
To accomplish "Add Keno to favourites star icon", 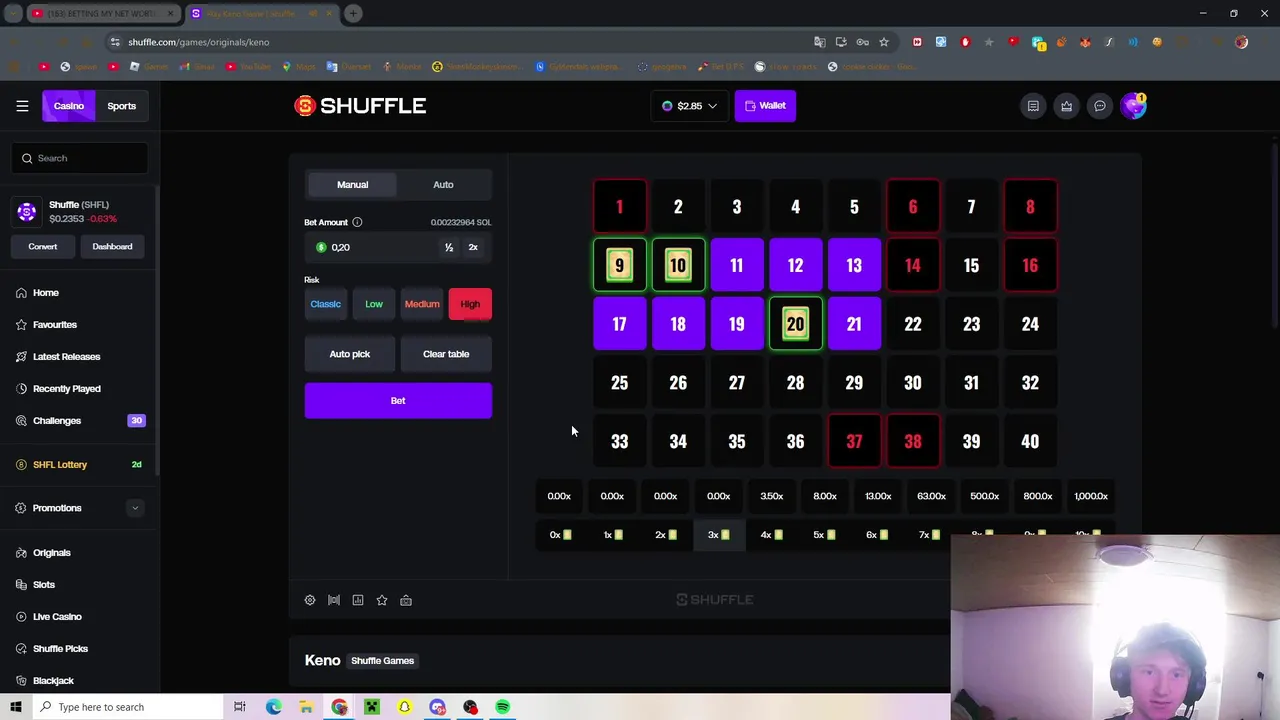I will [382, 600].
